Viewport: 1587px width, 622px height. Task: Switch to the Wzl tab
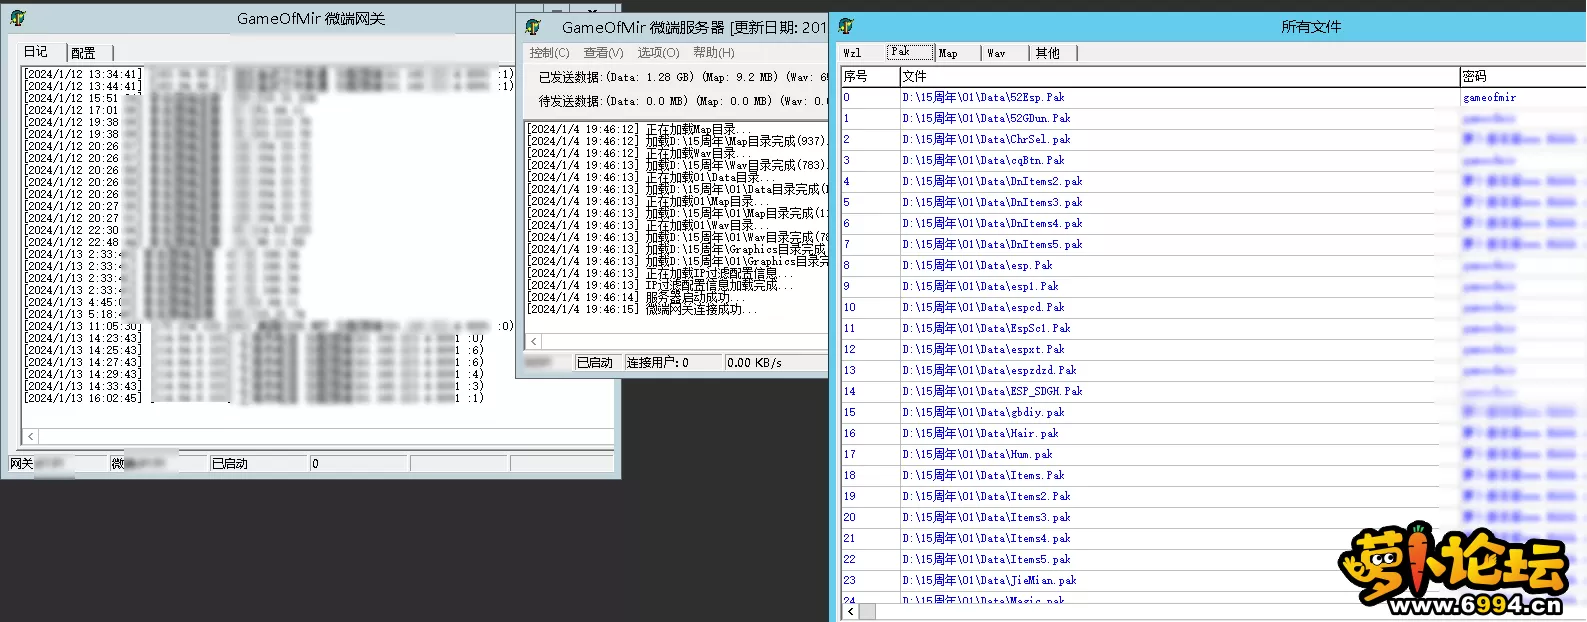point(852,53)
